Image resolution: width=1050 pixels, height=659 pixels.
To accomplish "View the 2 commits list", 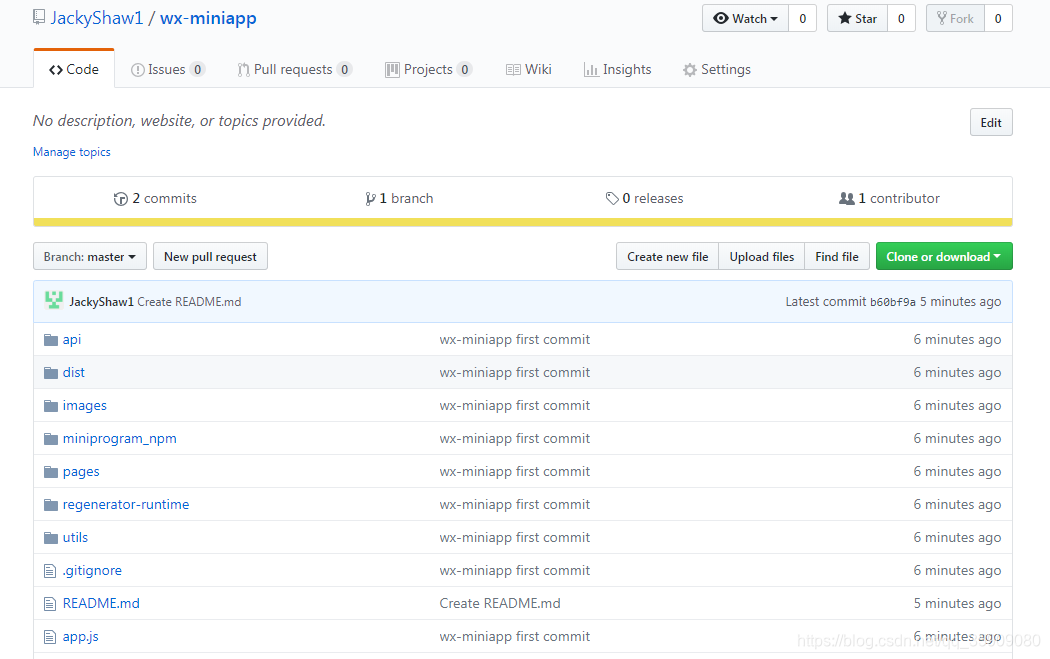I will pos(155,198).
